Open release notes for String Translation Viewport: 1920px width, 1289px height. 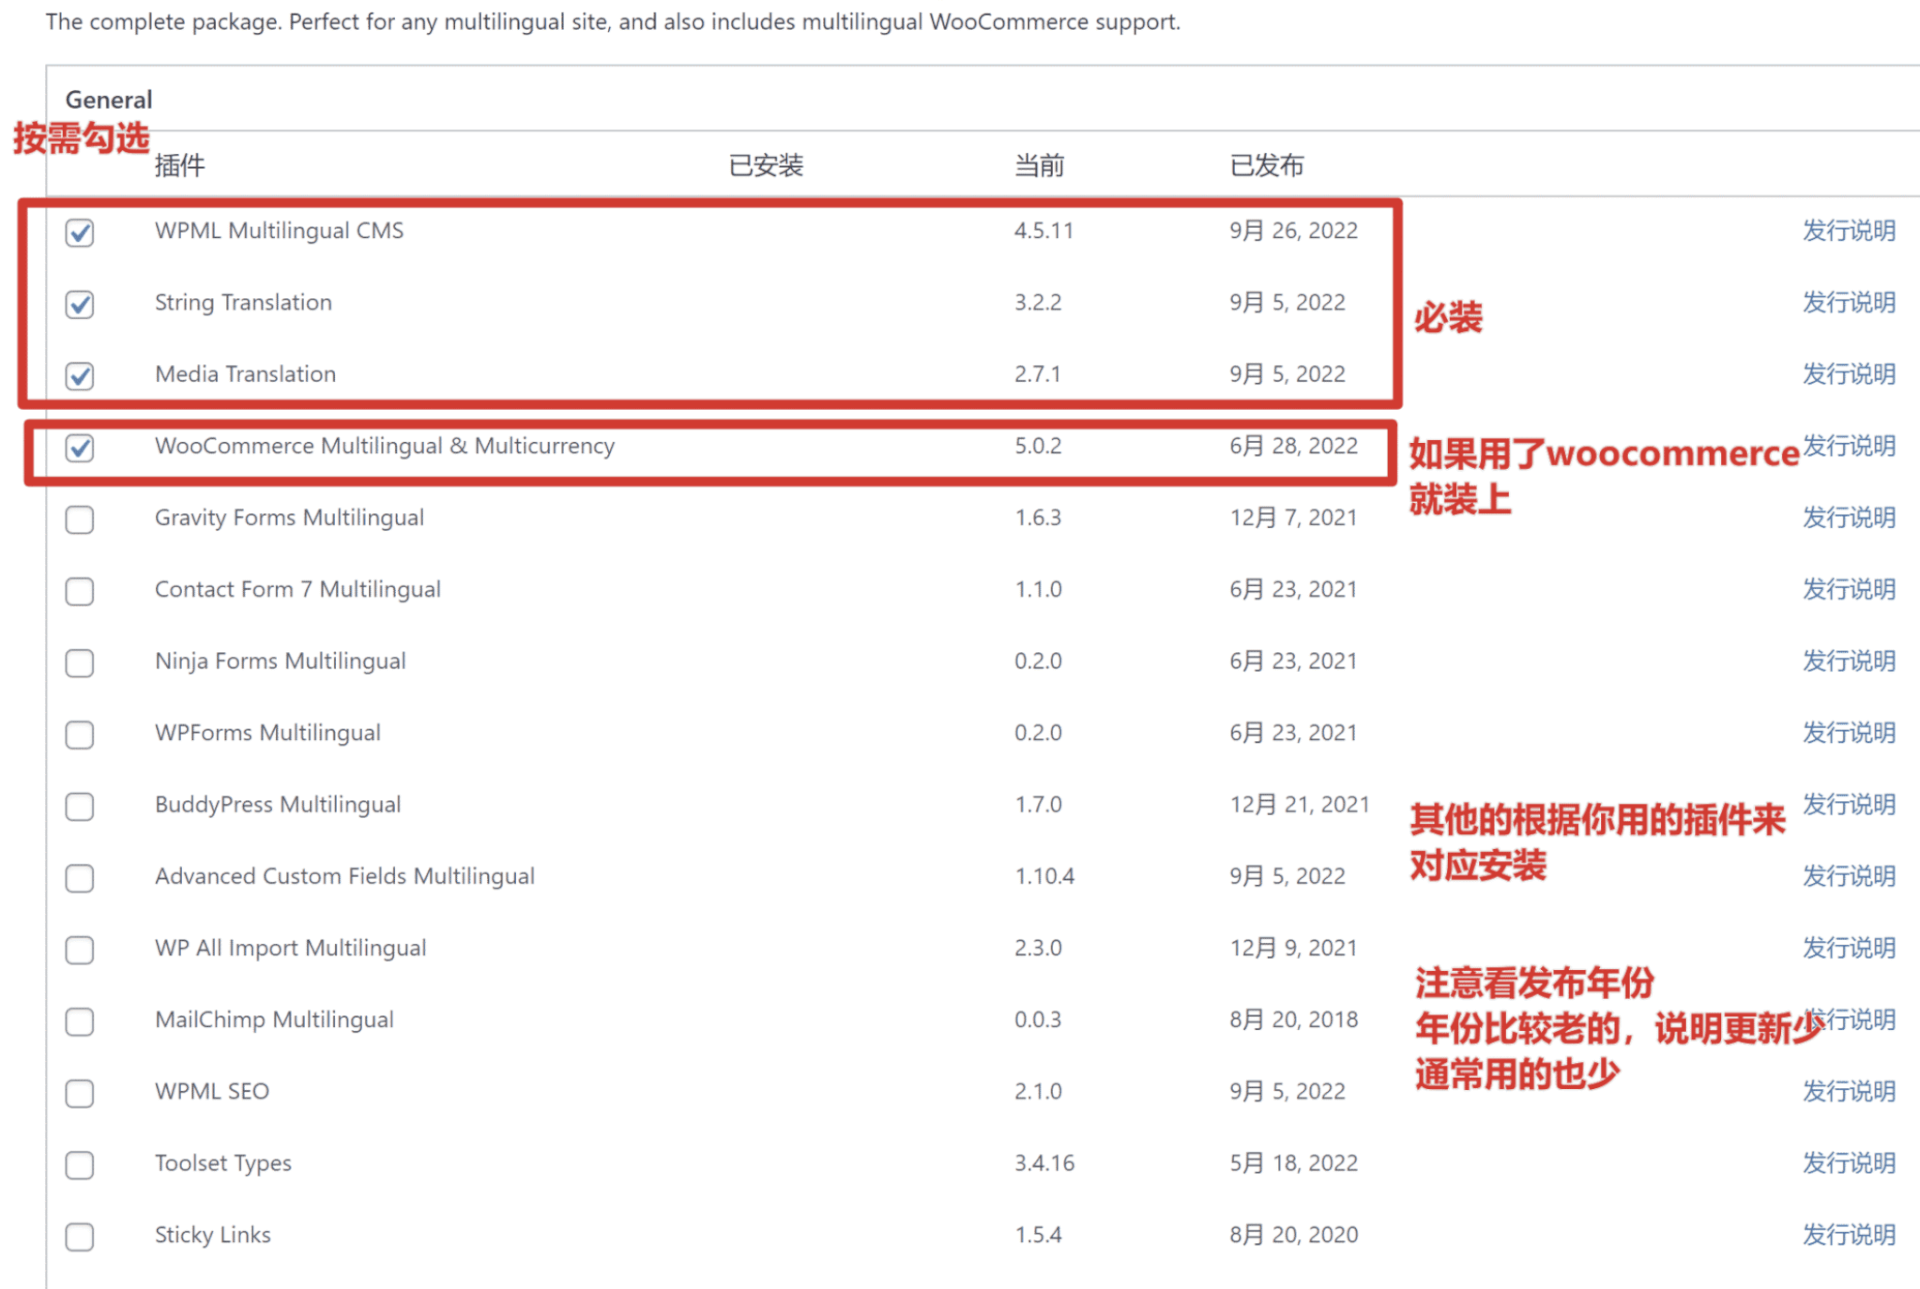[1849, 302]
